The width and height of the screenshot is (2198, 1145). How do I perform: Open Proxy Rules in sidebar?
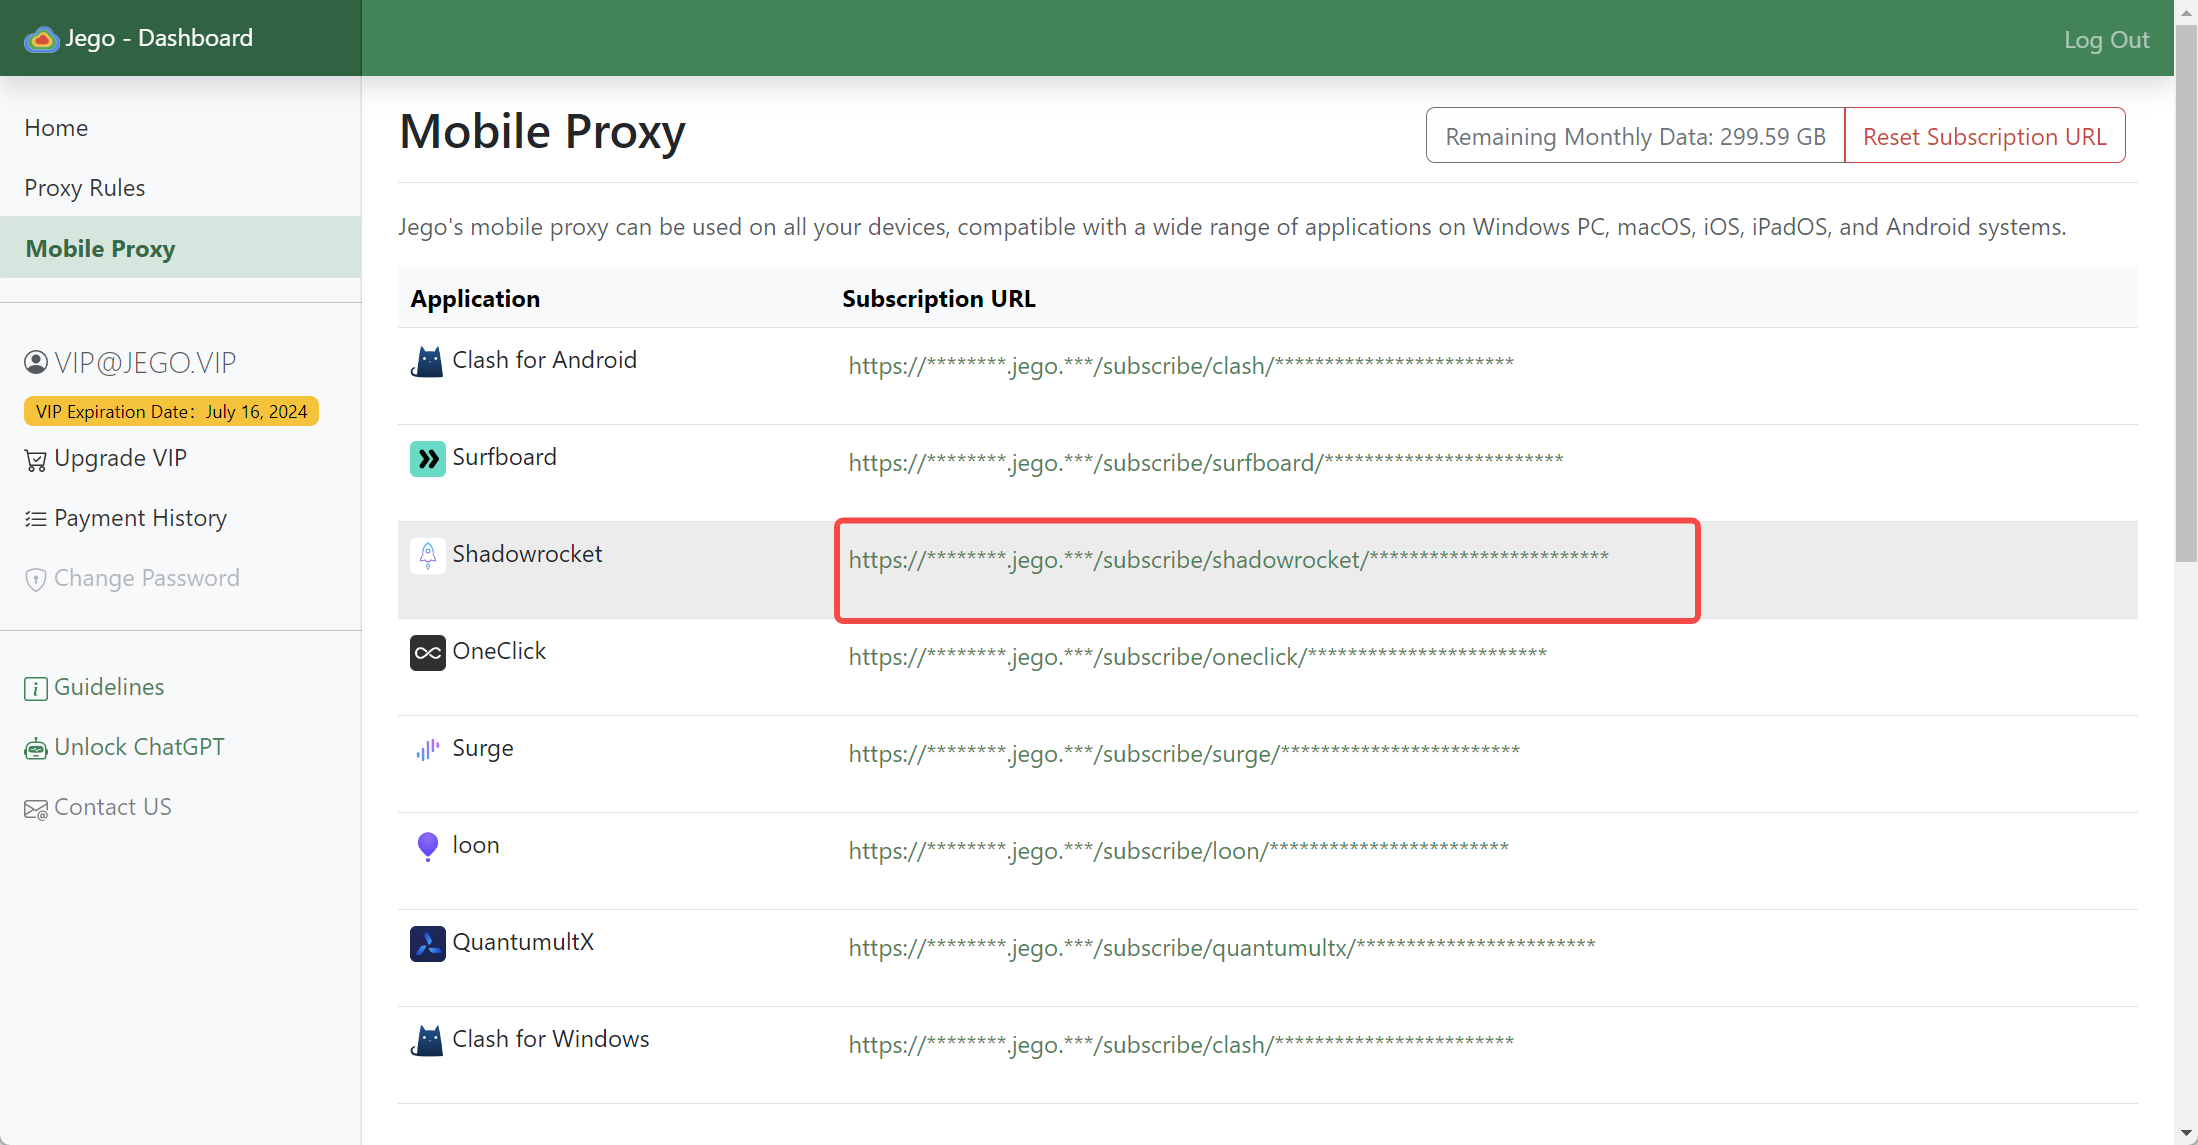point(85,188)
